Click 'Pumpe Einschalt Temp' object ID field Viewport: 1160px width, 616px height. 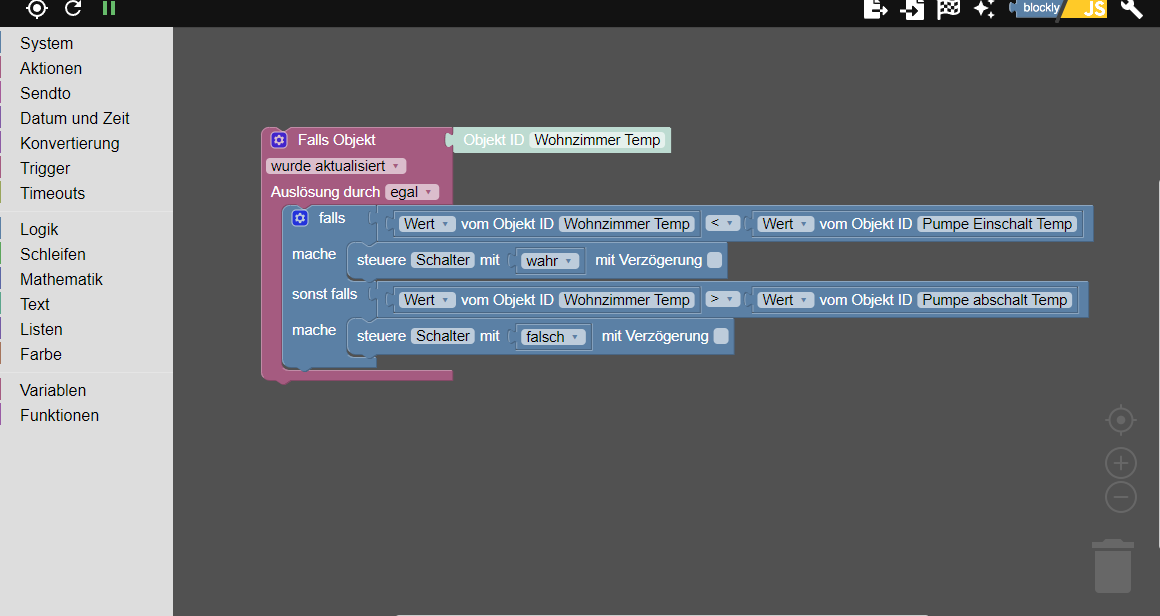click(x=997, y=223)
